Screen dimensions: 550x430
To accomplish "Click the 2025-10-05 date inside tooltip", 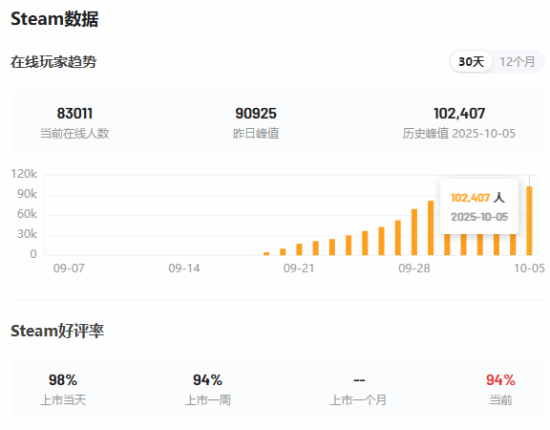I will tap(479, 217).
